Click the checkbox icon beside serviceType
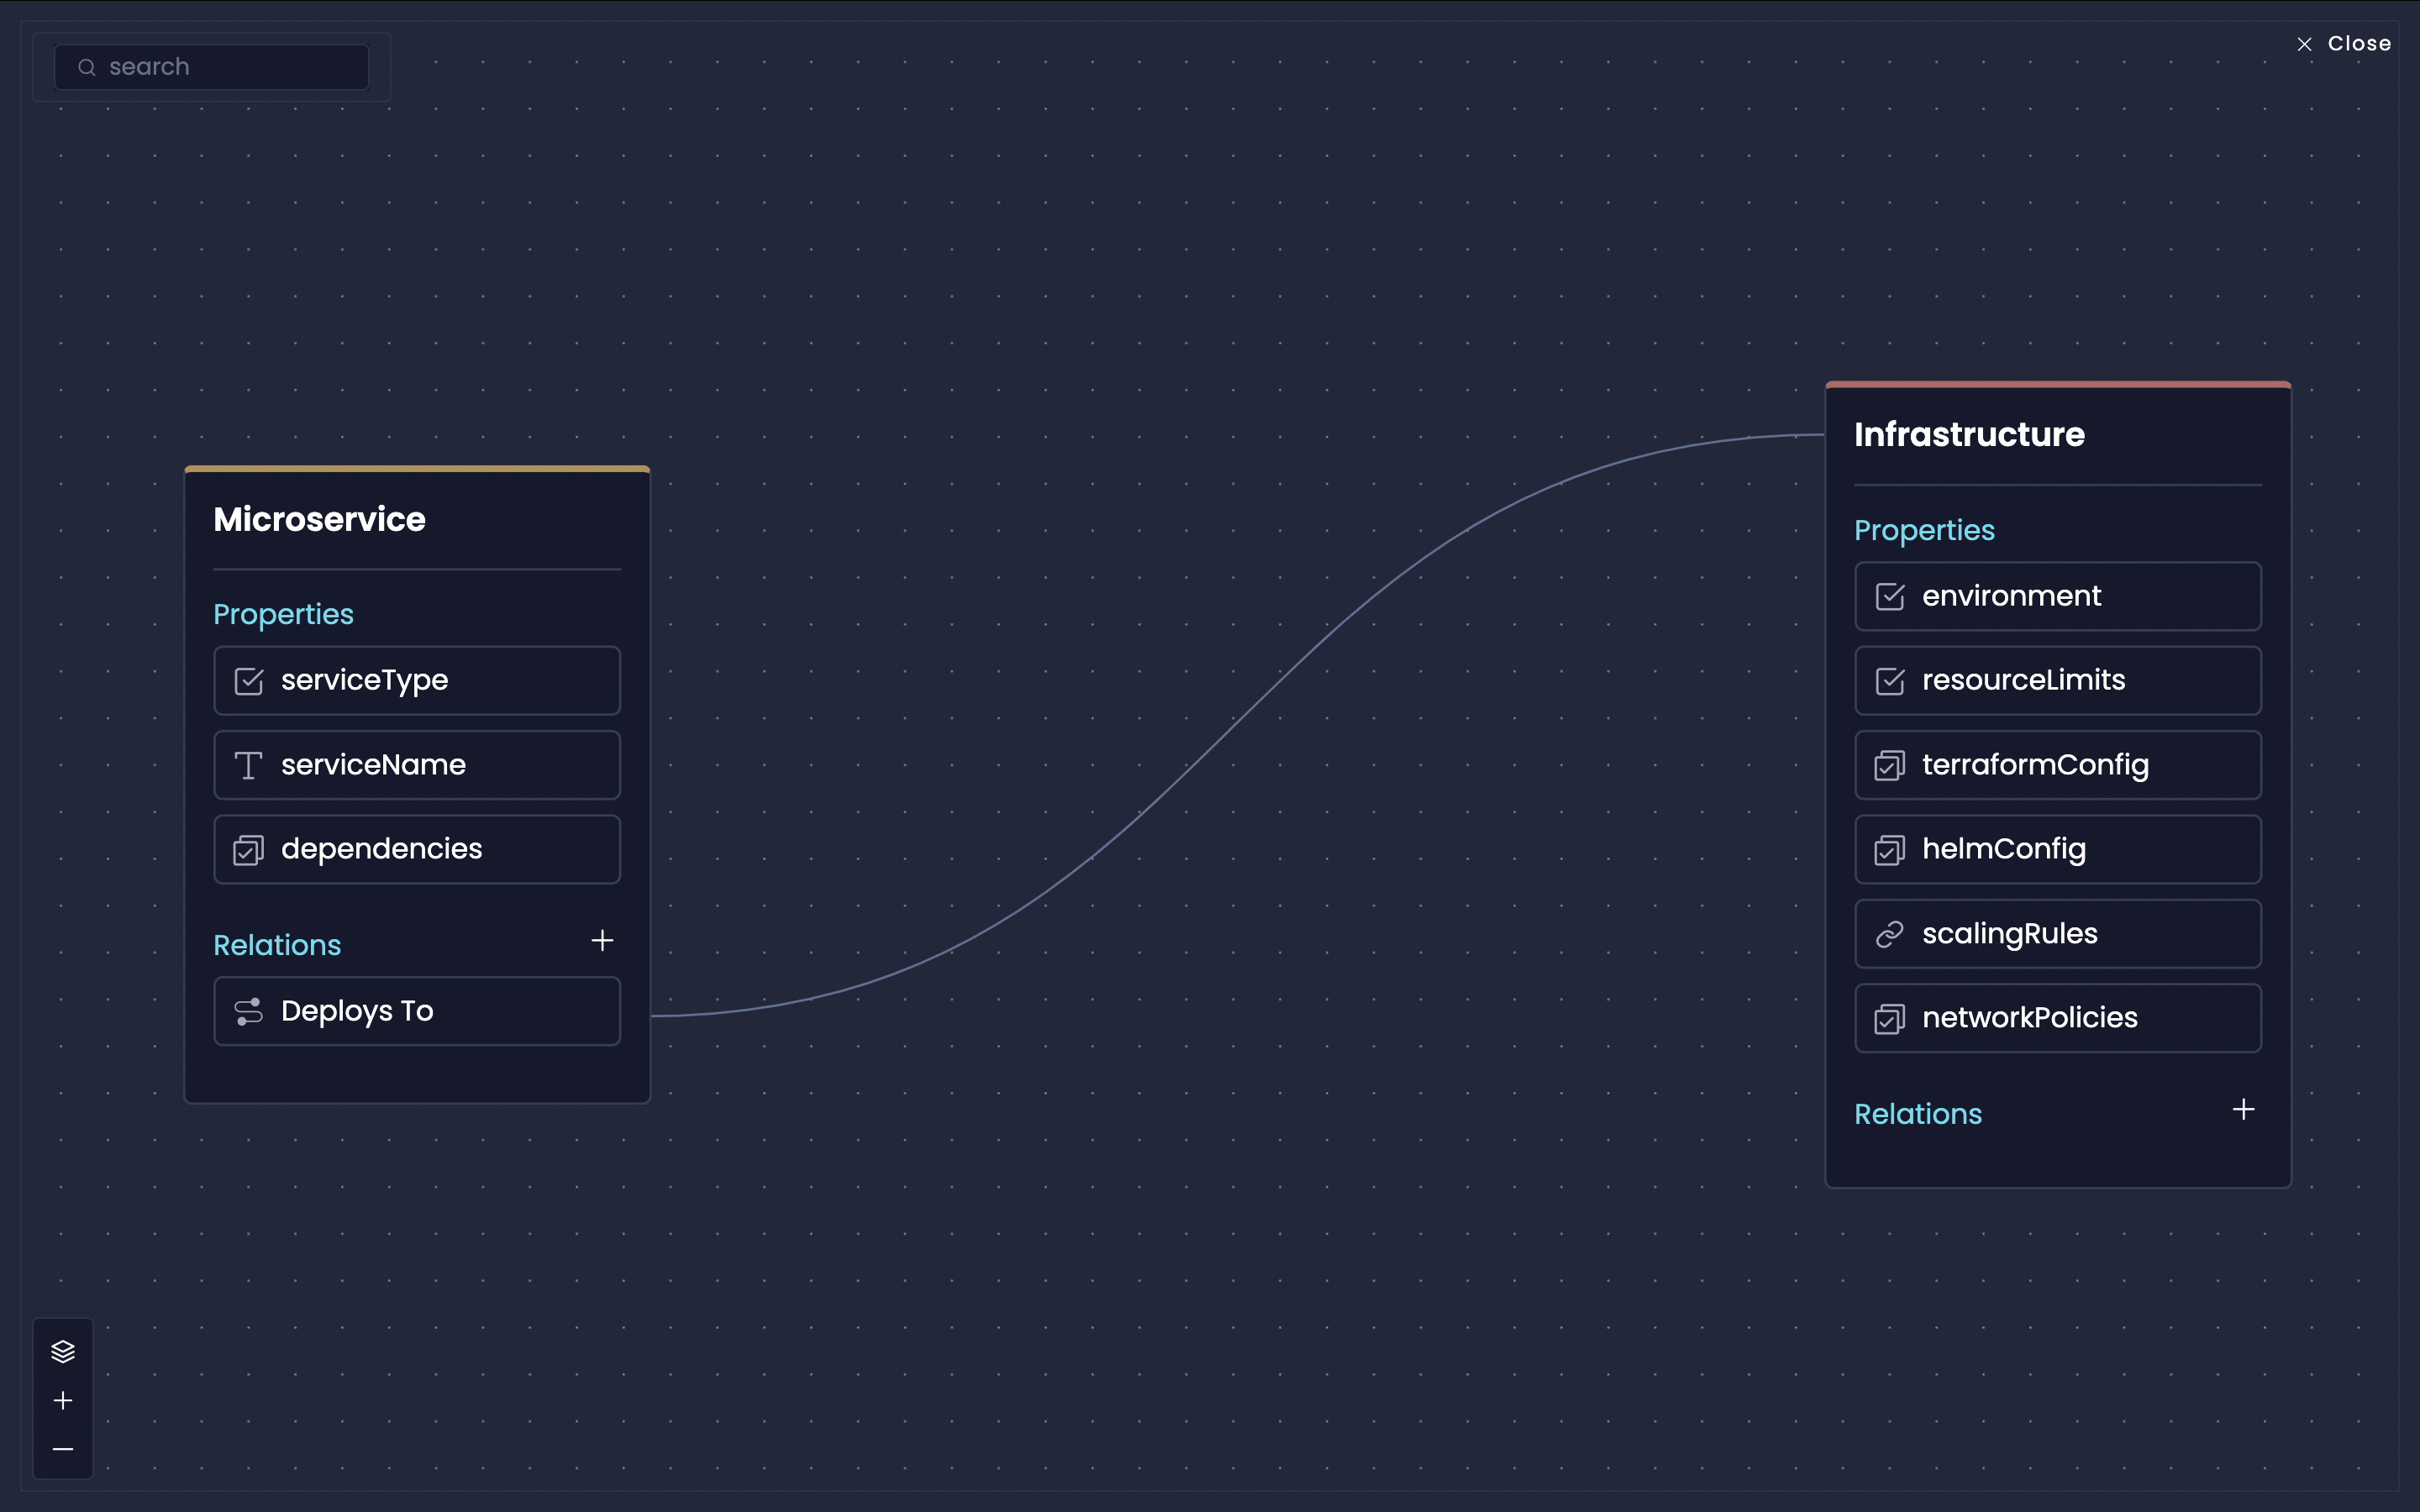2420x1512 pixels. pos(248,681)
